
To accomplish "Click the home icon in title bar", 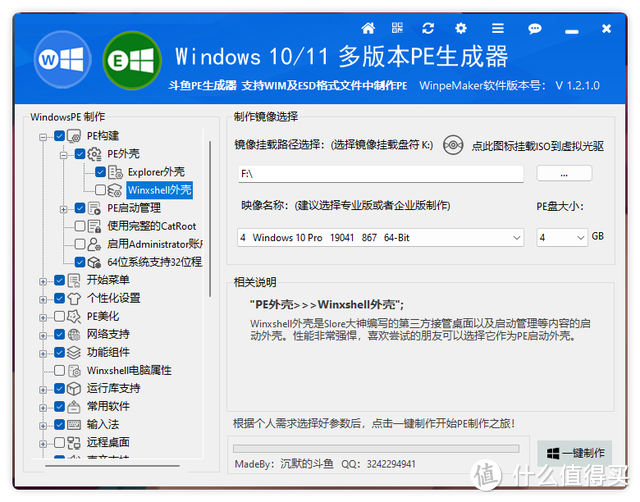I will click(368, 28).
